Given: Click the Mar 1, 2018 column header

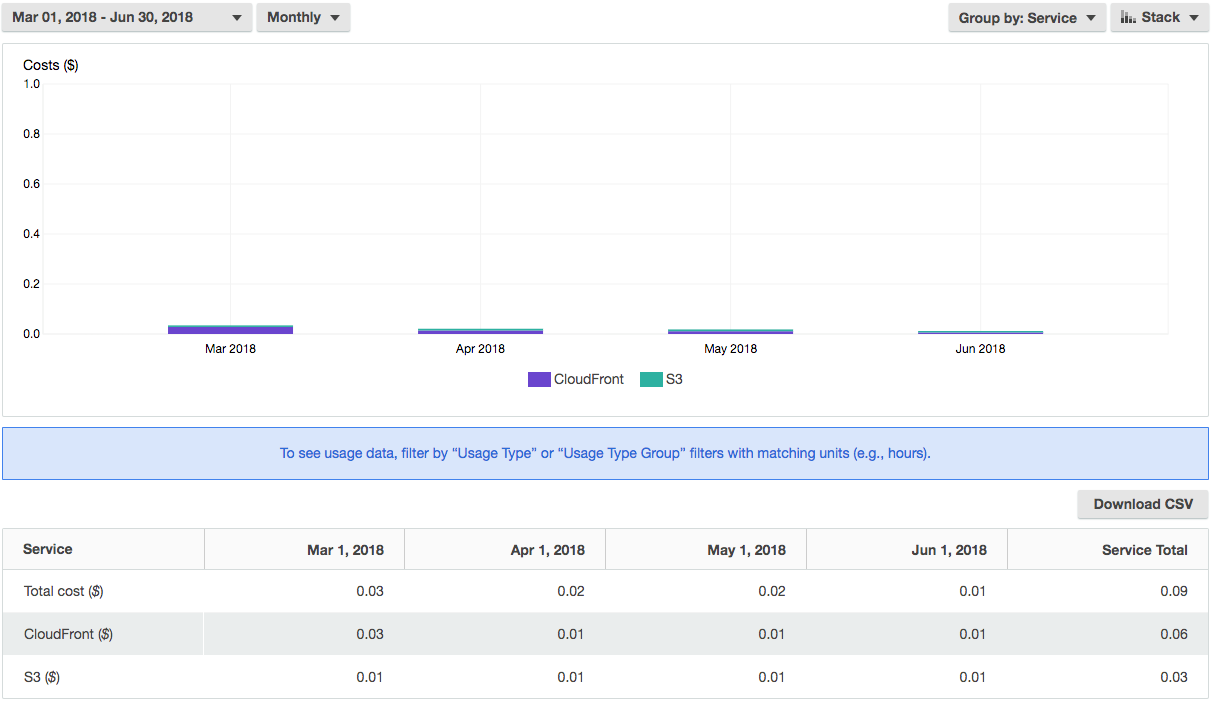Looking at the screenshot, I should [345, 550].
